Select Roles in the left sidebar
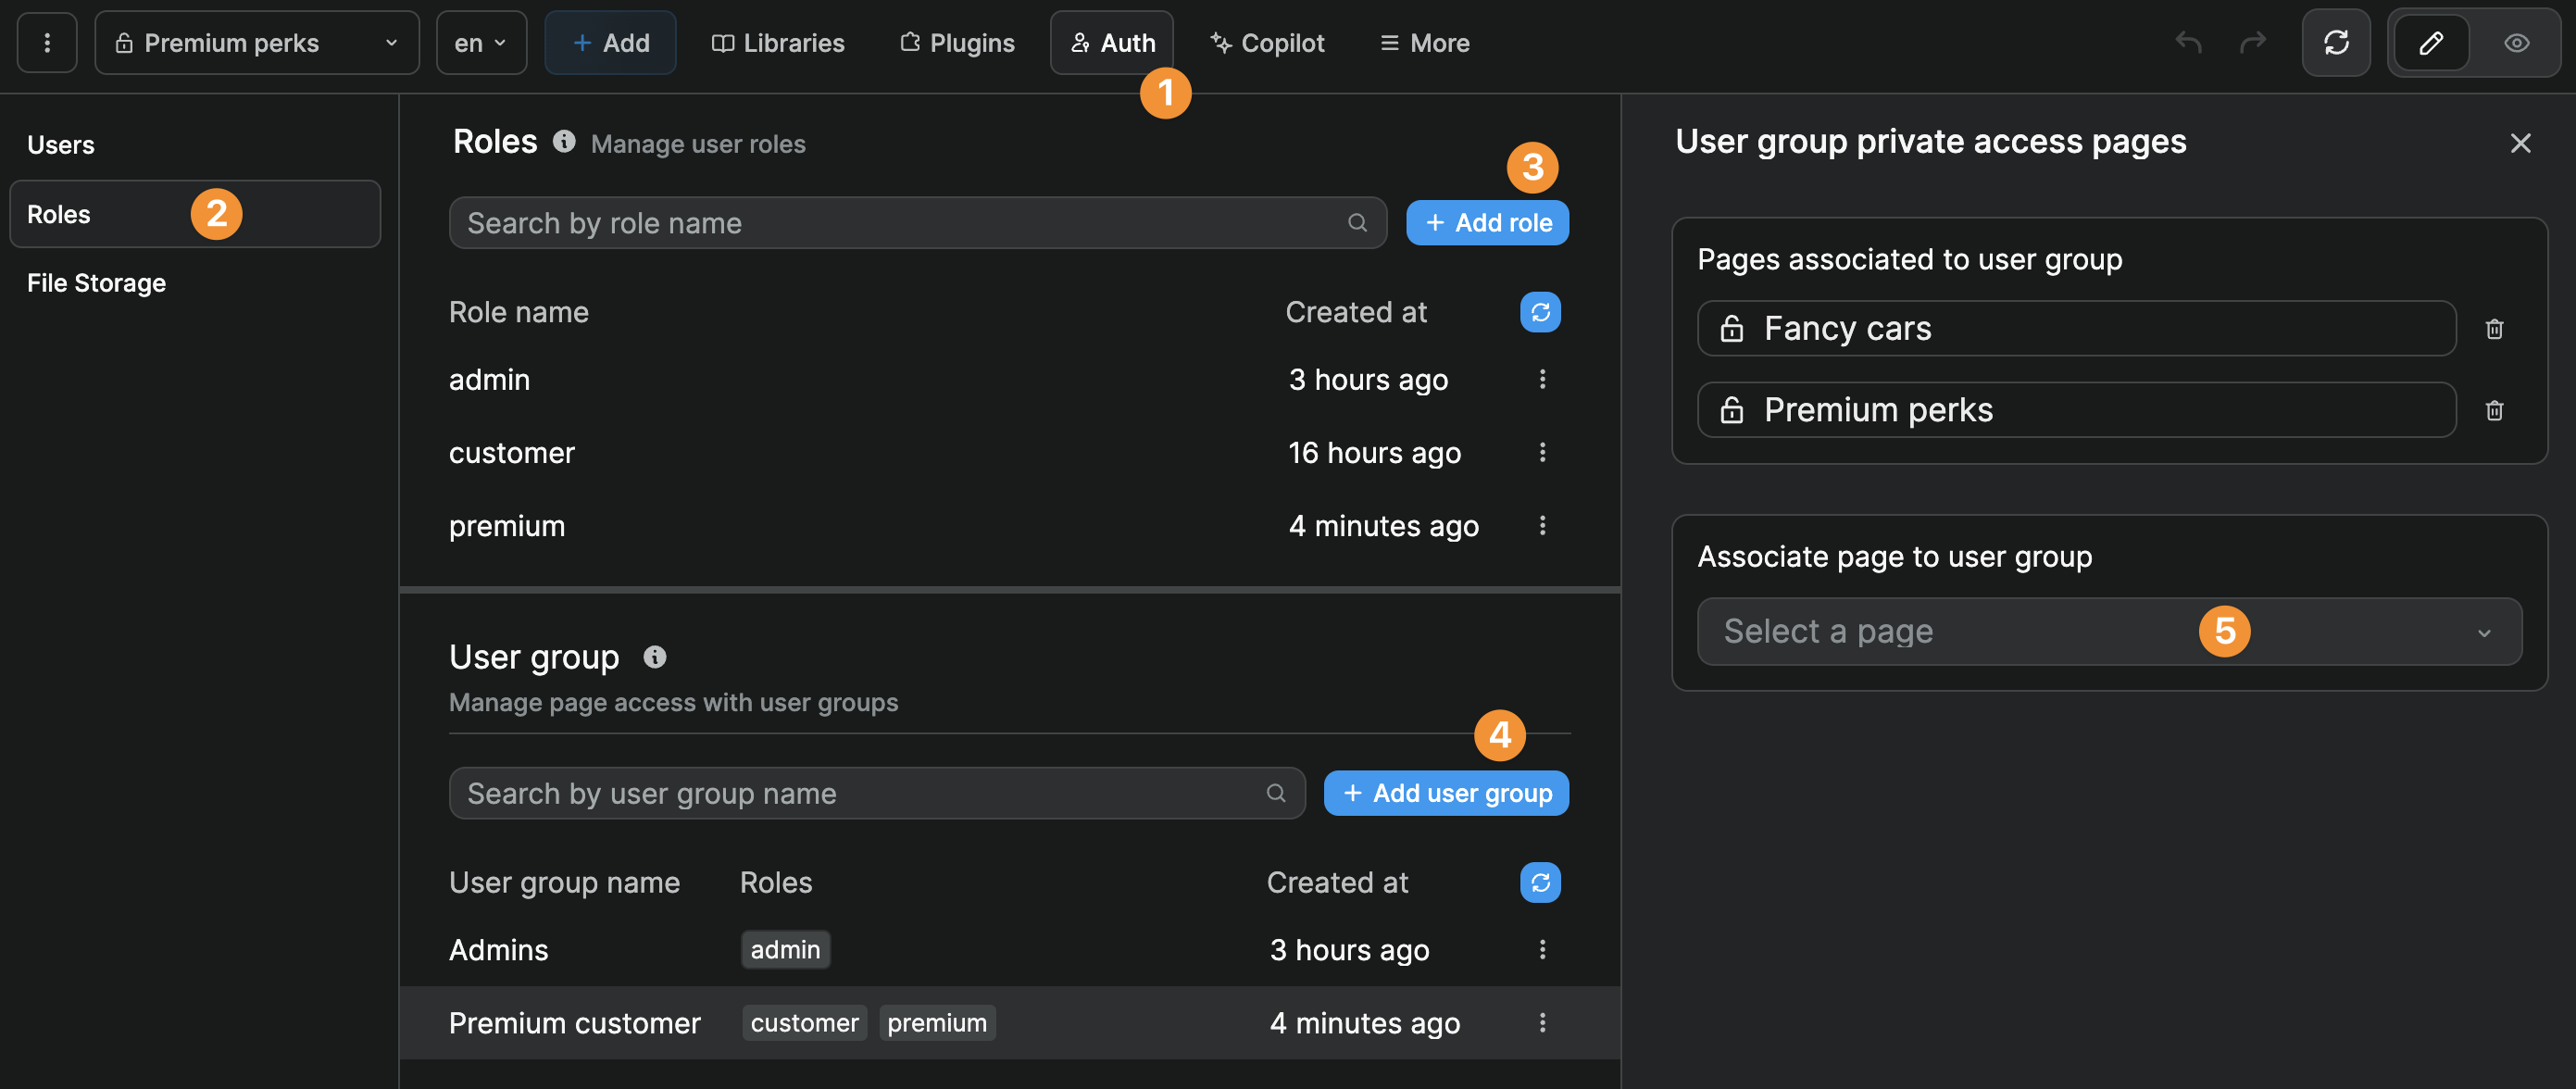2576x1089 pixels. tap(100, 213)
